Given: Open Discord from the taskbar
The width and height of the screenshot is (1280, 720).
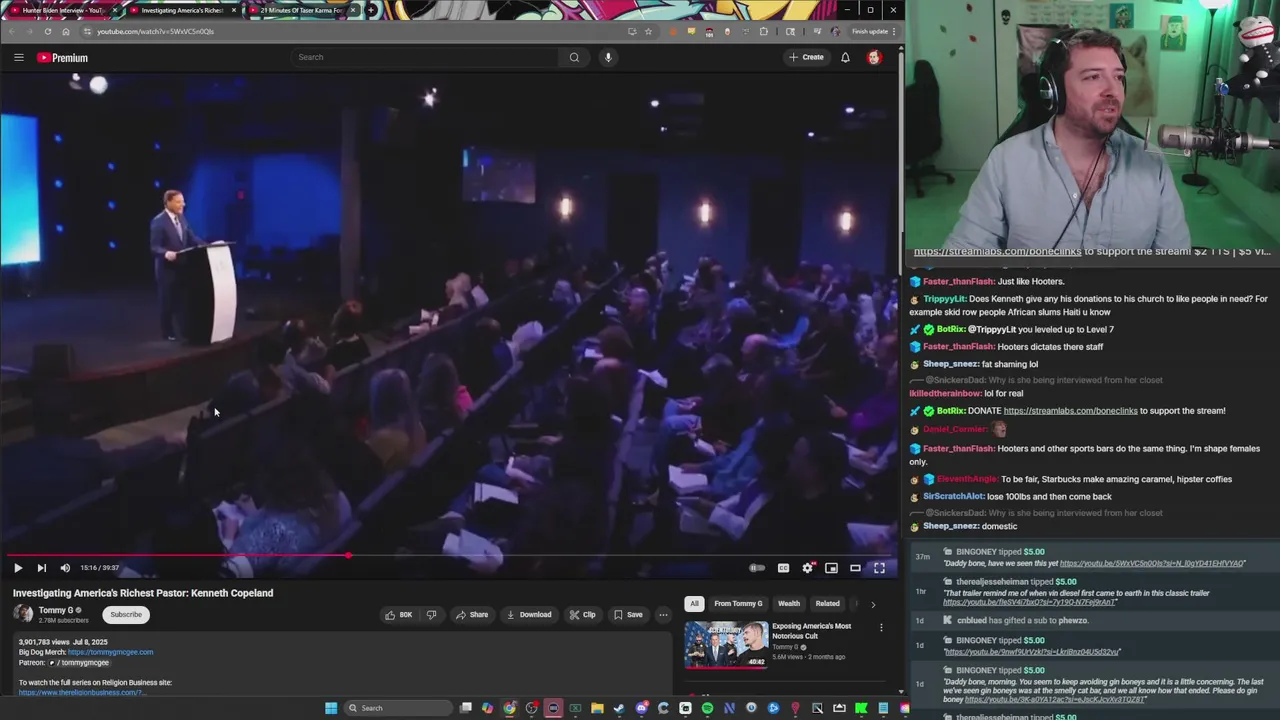Looking at the screenshot, I should click(642, 708).
